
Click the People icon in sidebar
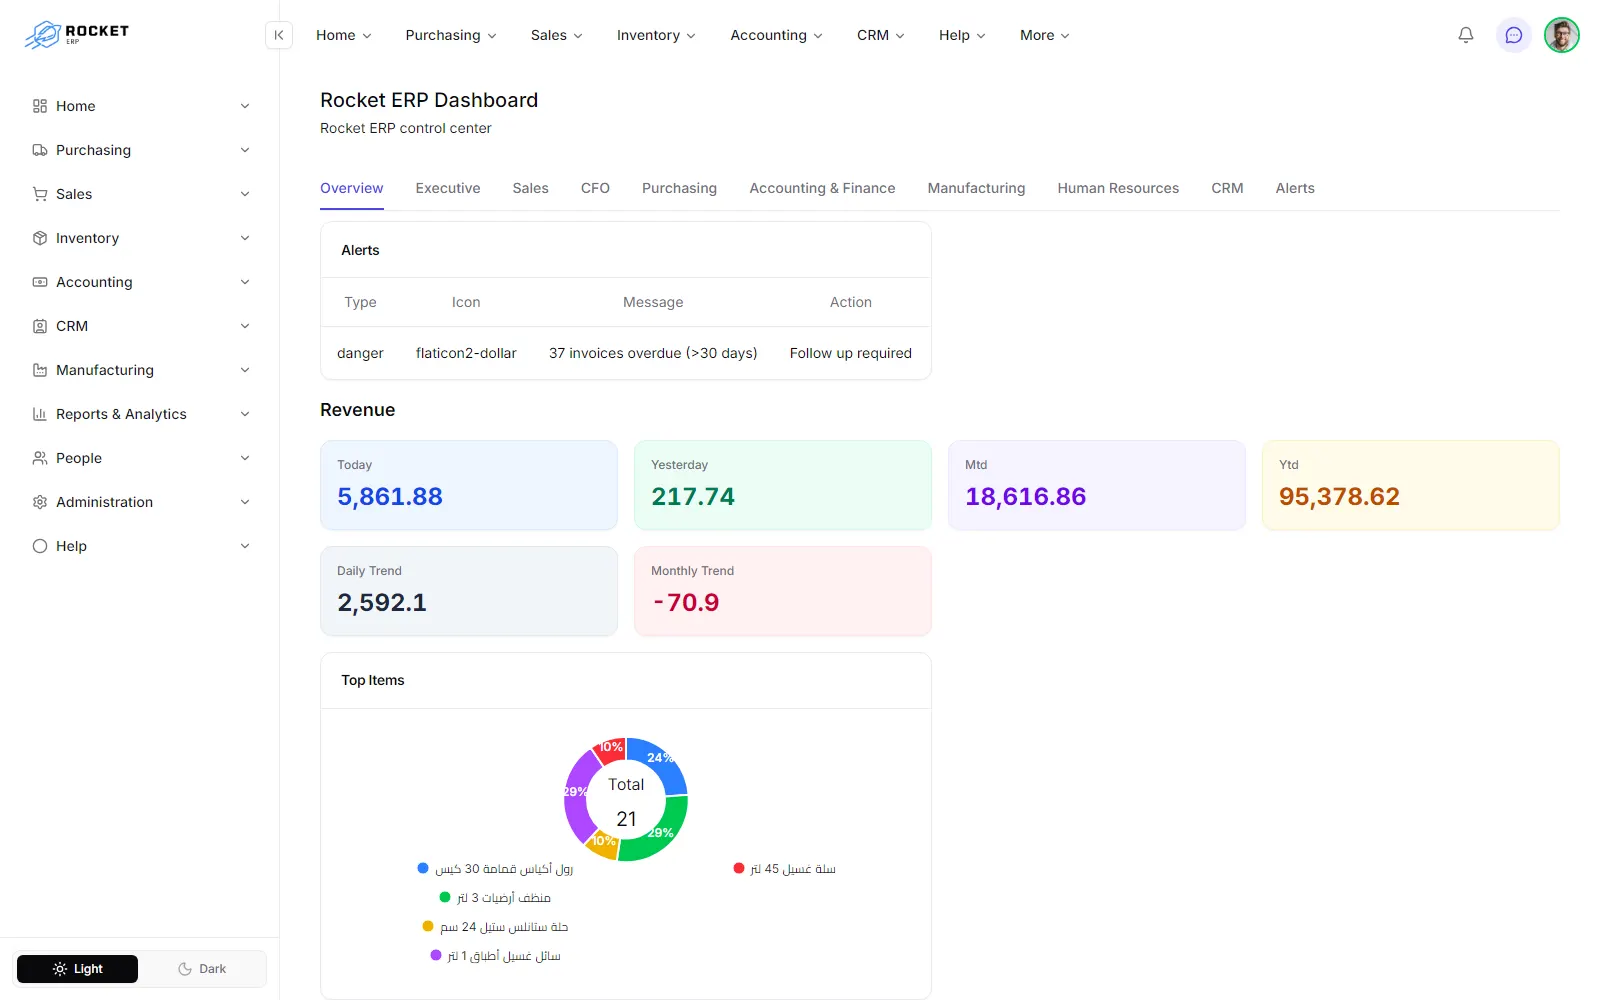pos(40,458)
